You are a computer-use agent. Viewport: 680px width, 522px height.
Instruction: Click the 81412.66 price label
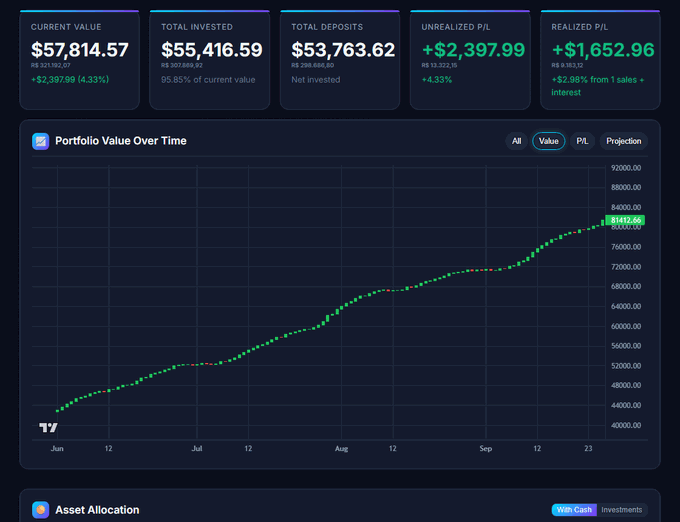[625, 220]
